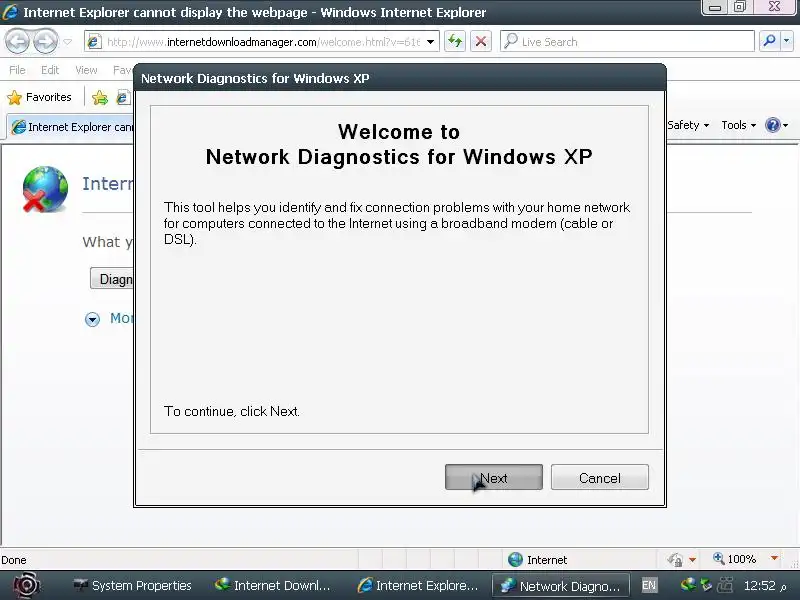Image resolution: width=800 pixels, height=600 pixels.
Task: Click the security lock icon in status bar
Action: click(676, 560)
